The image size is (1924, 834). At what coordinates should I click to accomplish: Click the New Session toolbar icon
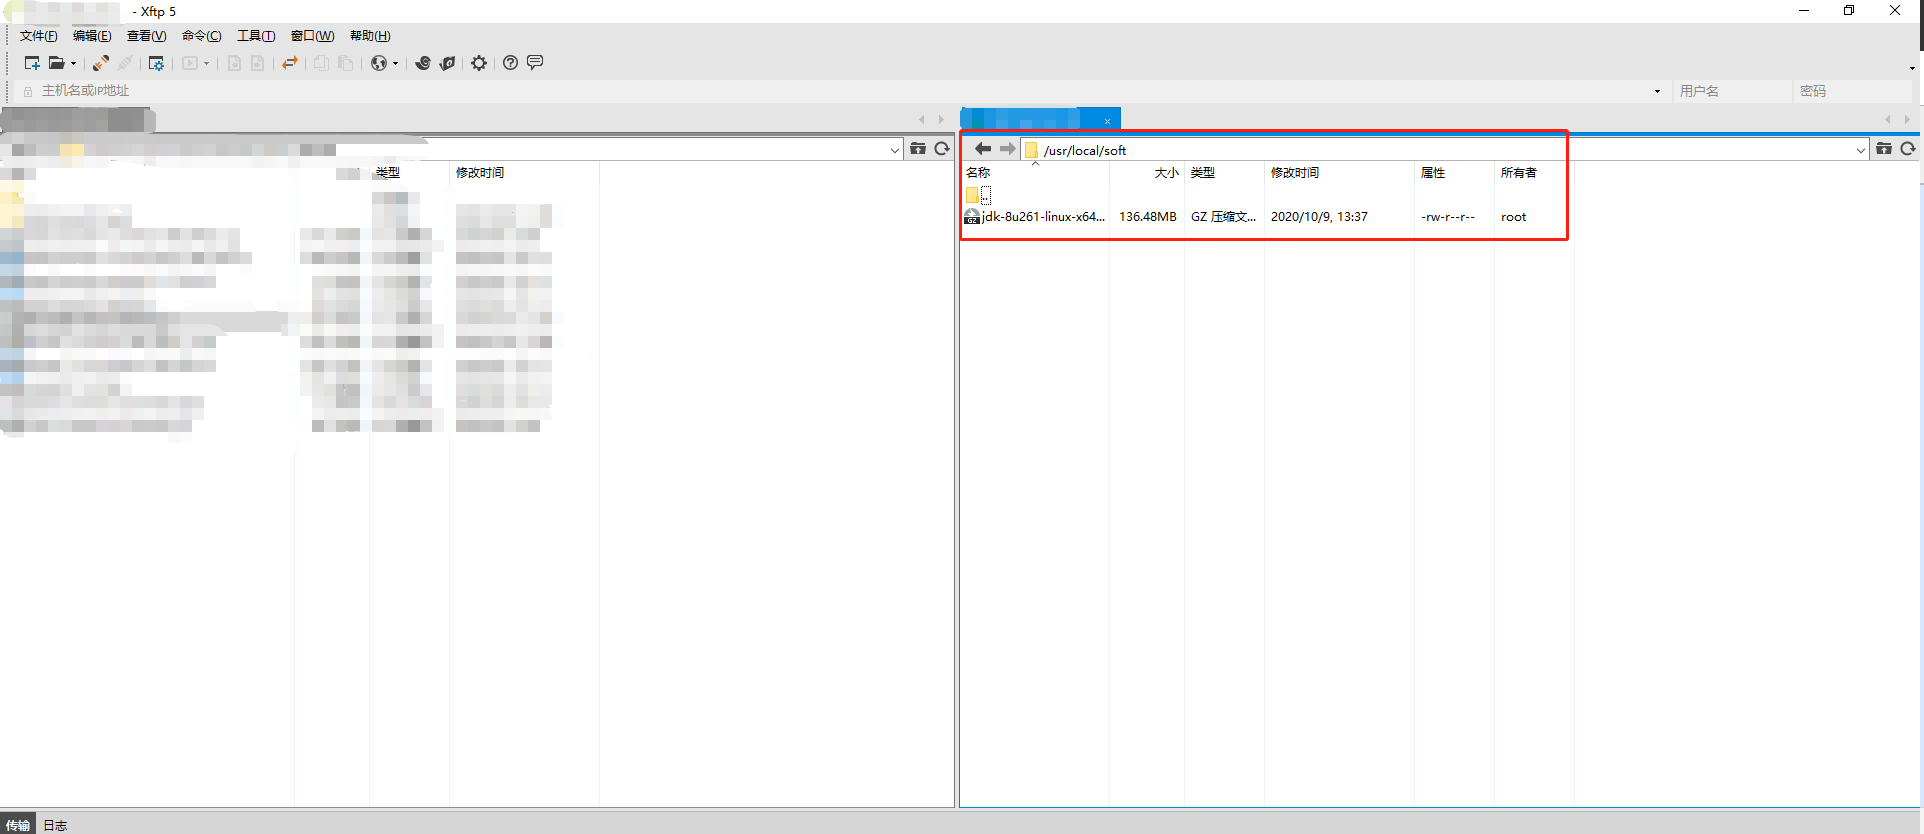(x=32, y=63)
